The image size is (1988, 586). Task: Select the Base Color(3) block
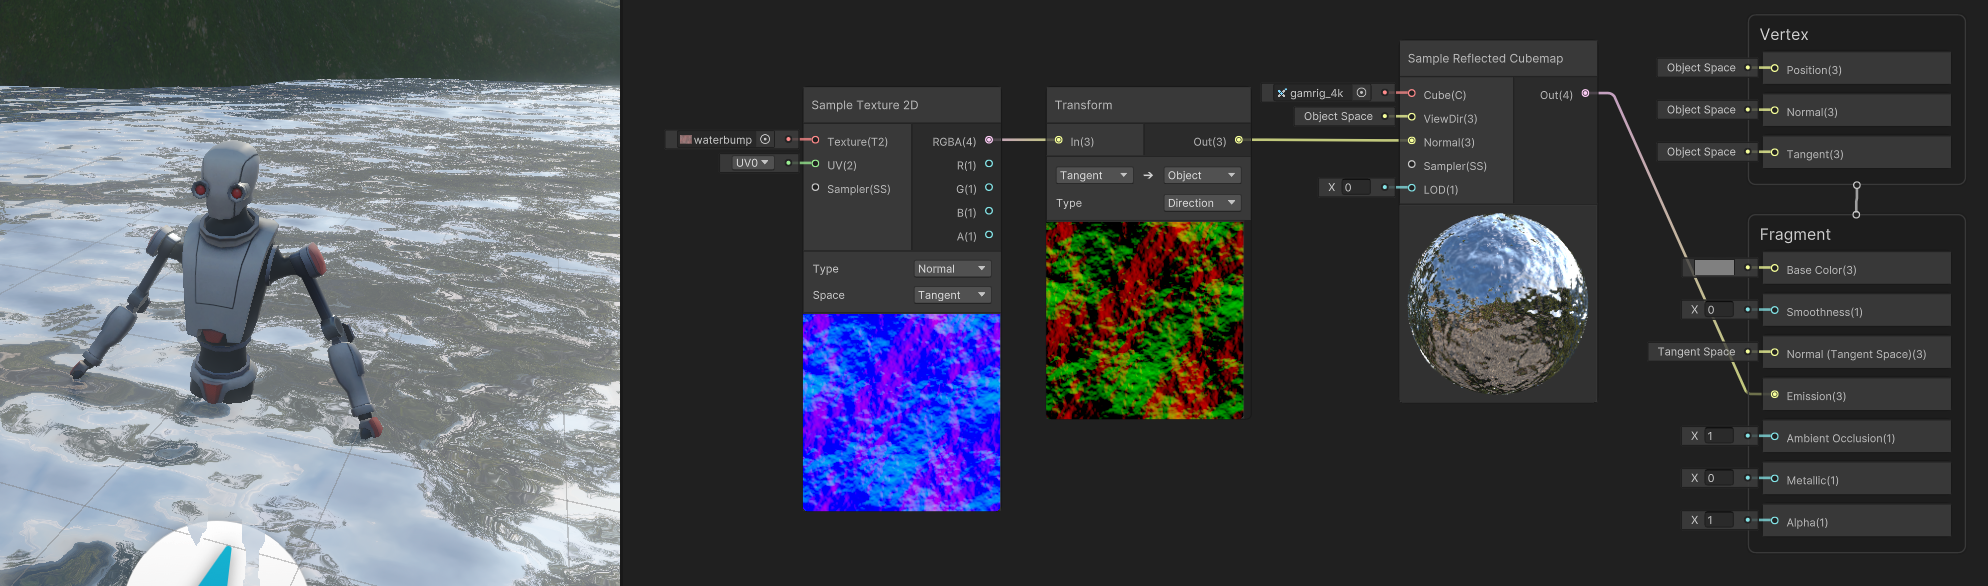tap(1855, 268)
